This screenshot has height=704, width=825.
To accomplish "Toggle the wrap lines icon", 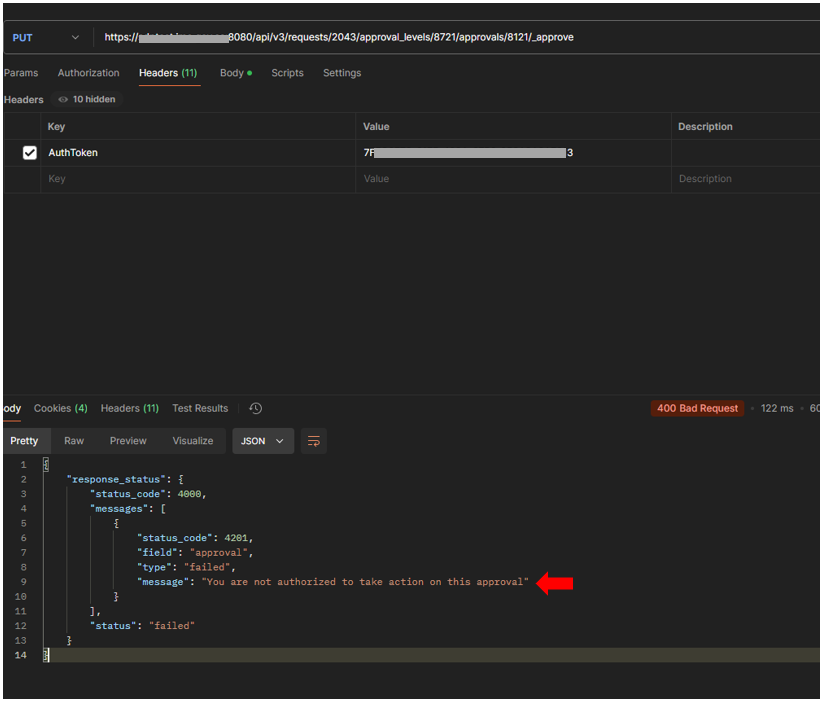I will [x=314, y=441].
